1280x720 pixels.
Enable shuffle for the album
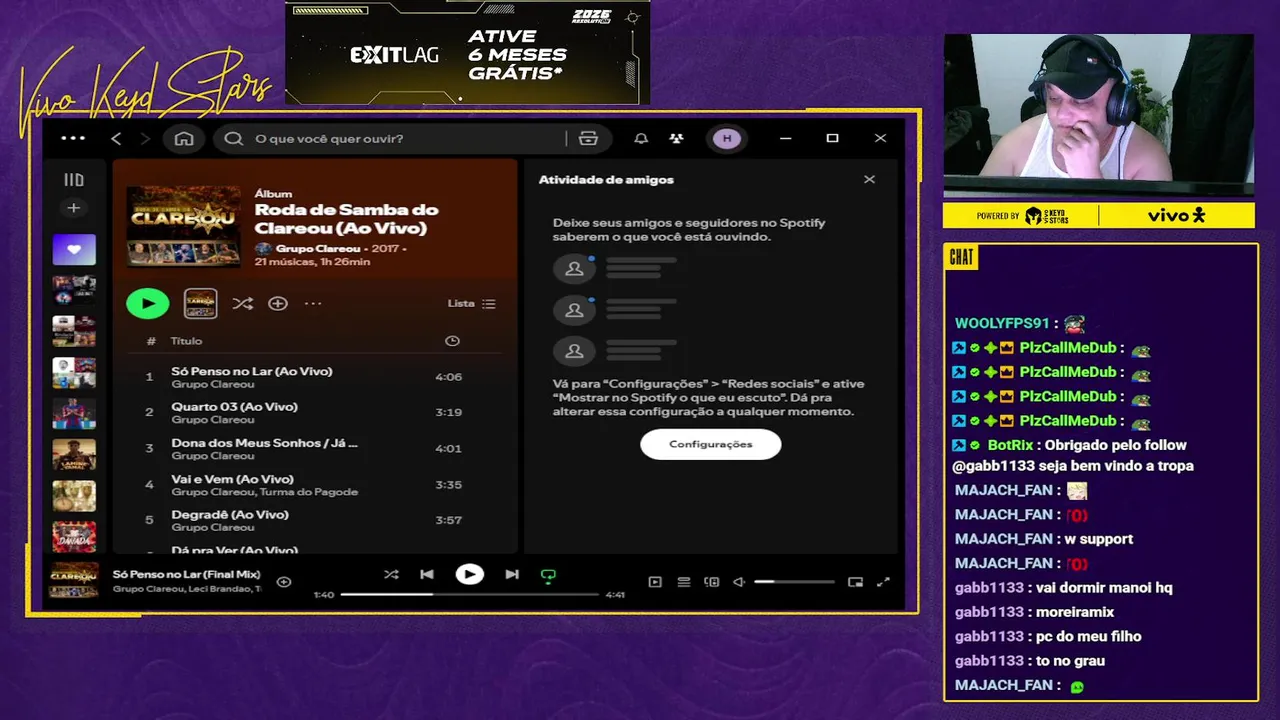point(242,303)
